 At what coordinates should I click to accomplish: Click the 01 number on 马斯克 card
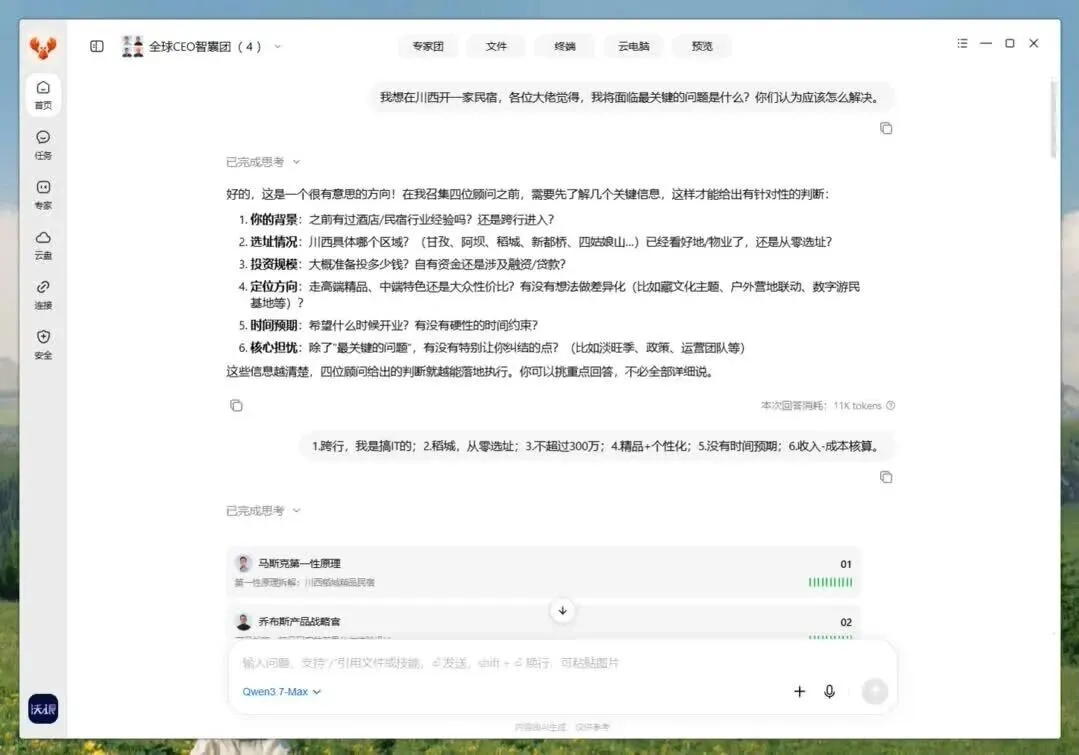click(846, 564)
